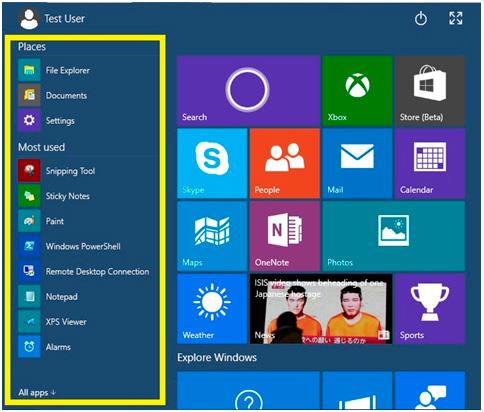Launch the Weather tile

tap(212, 309)
